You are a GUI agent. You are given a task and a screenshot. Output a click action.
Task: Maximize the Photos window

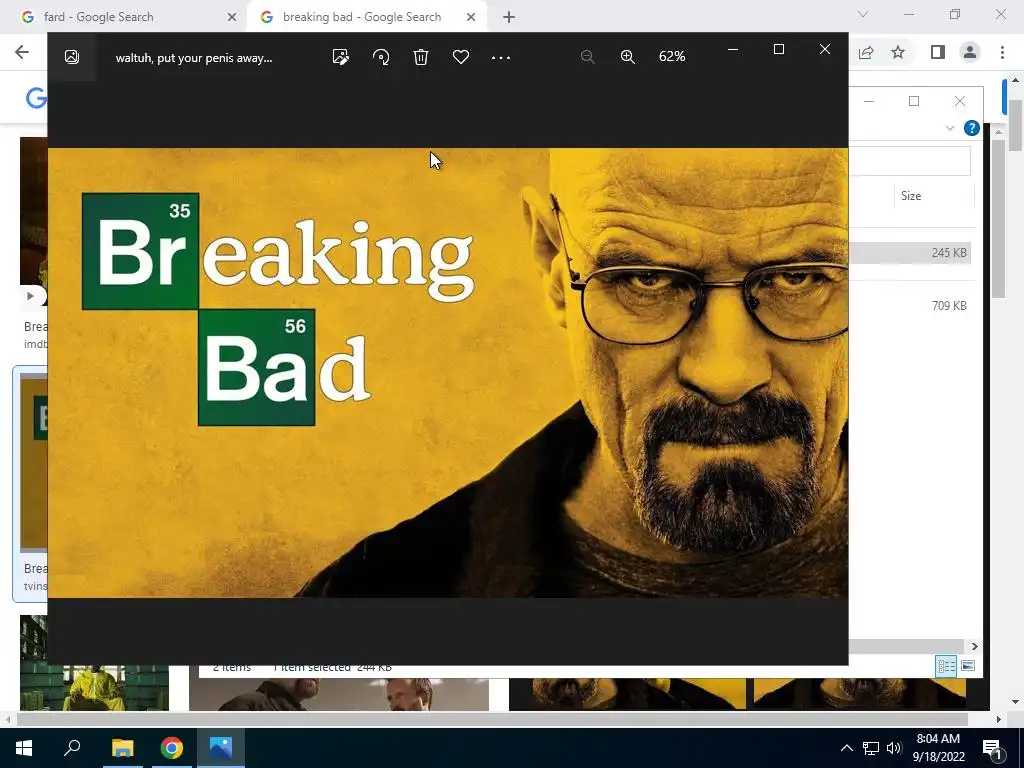[778, 50]
